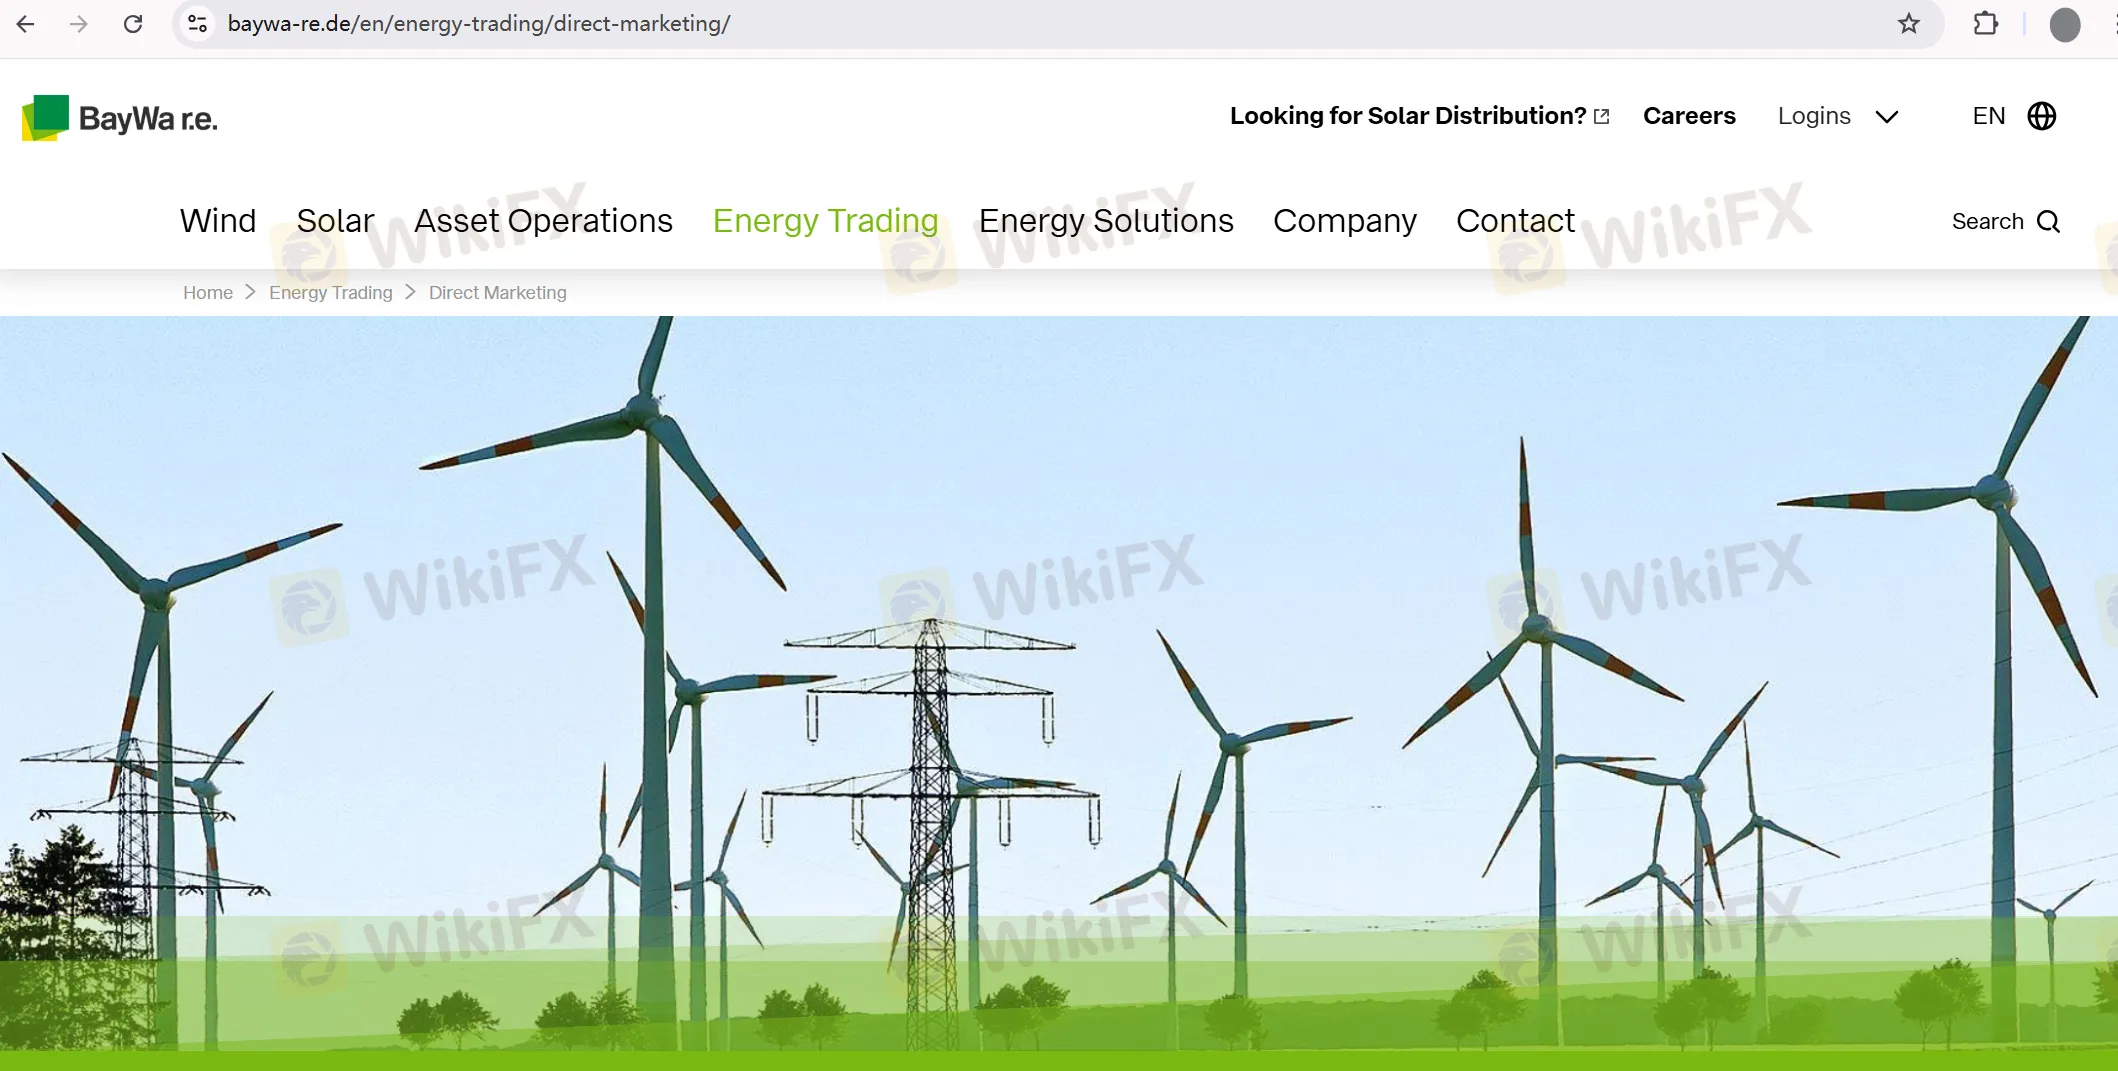Open the Energy Solutions menu
The width and height of the screenshot is (2118, 1071).
point(1105,221)
